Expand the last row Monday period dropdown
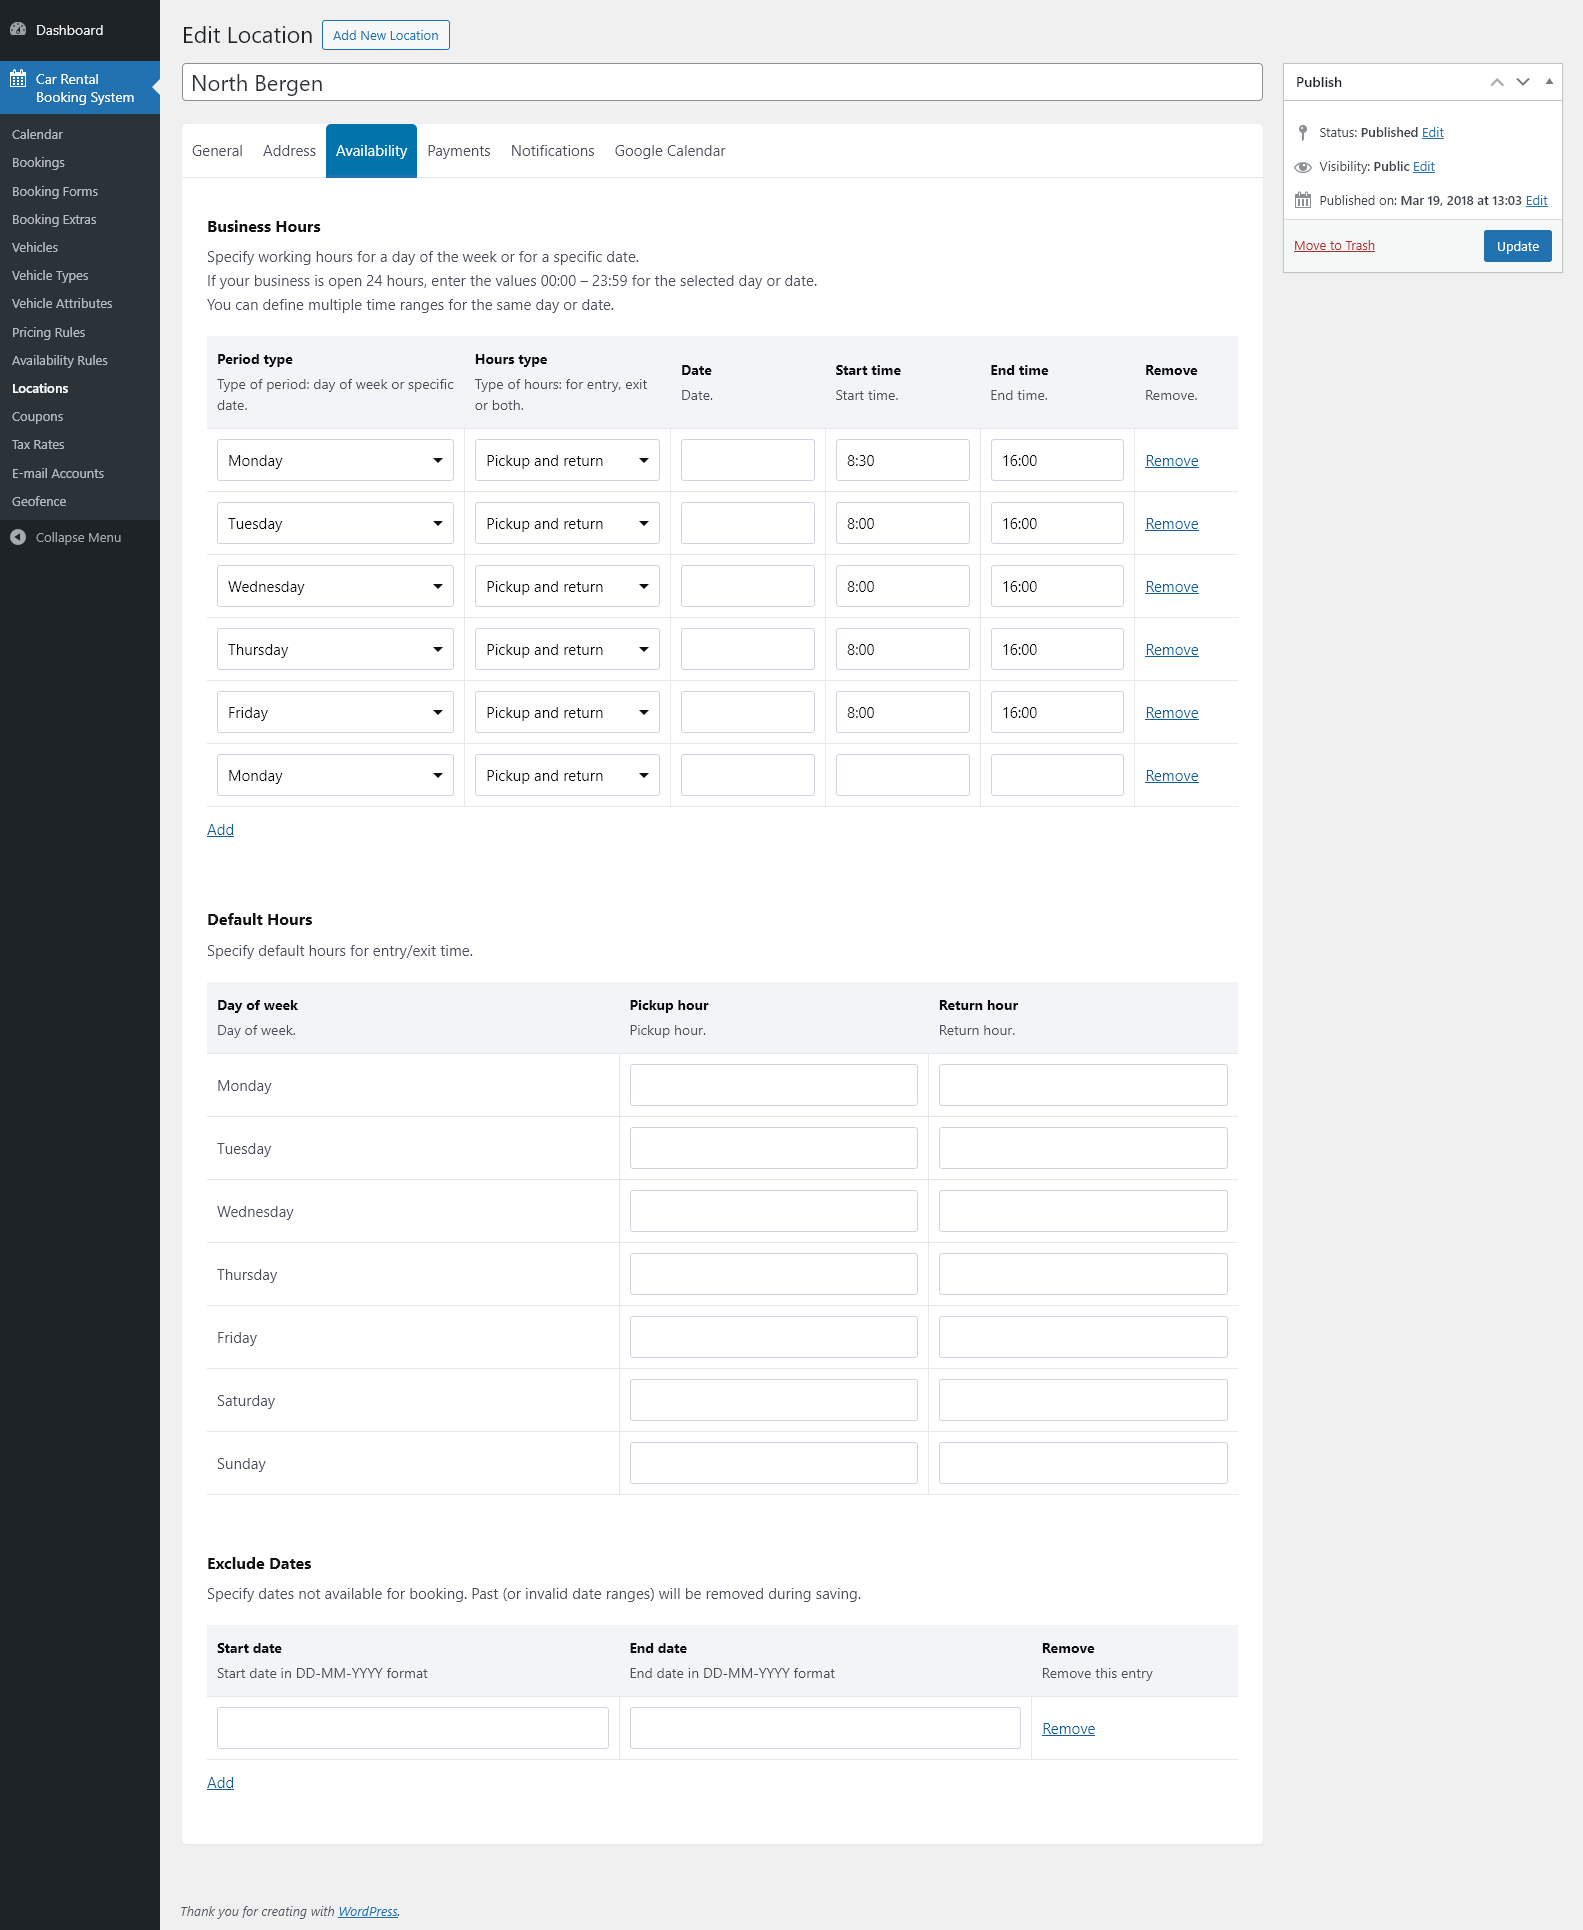This screenshot has height=1930, width=1583. (x=335, y=776)
